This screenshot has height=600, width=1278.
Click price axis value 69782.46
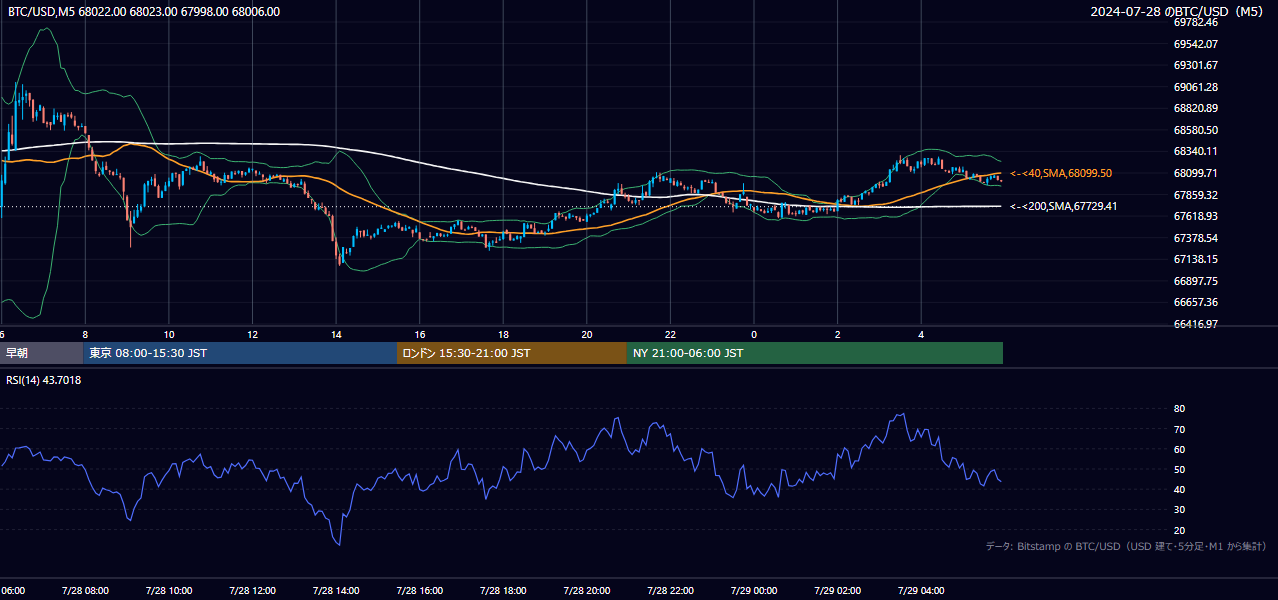click(1195, 22)
